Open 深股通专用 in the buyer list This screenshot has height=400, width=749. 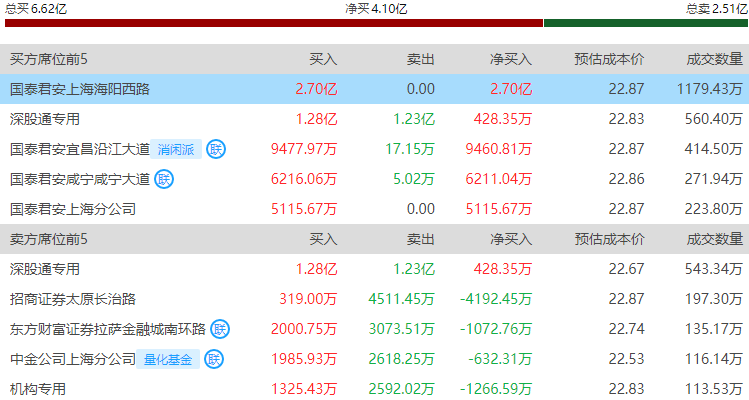coord(45,119)
